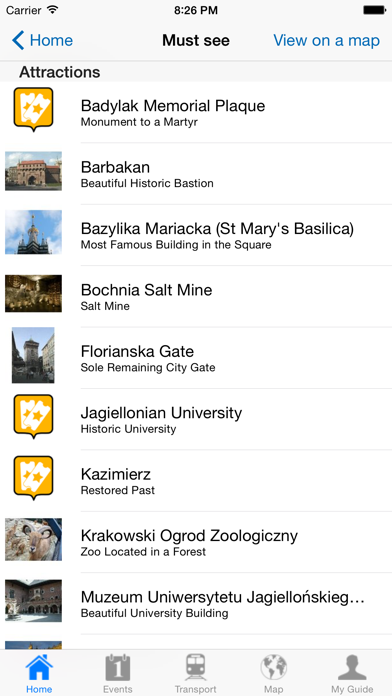
Task: Go to the My Guide profile tab
Action: [x=352, y=673]
